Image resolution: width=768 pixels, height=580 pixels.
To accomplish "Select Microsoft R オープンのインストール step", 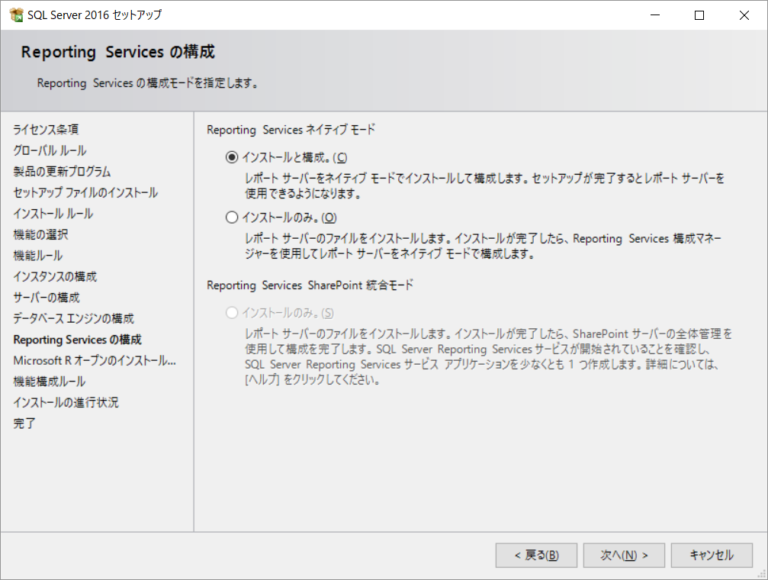I will [94, 360].
